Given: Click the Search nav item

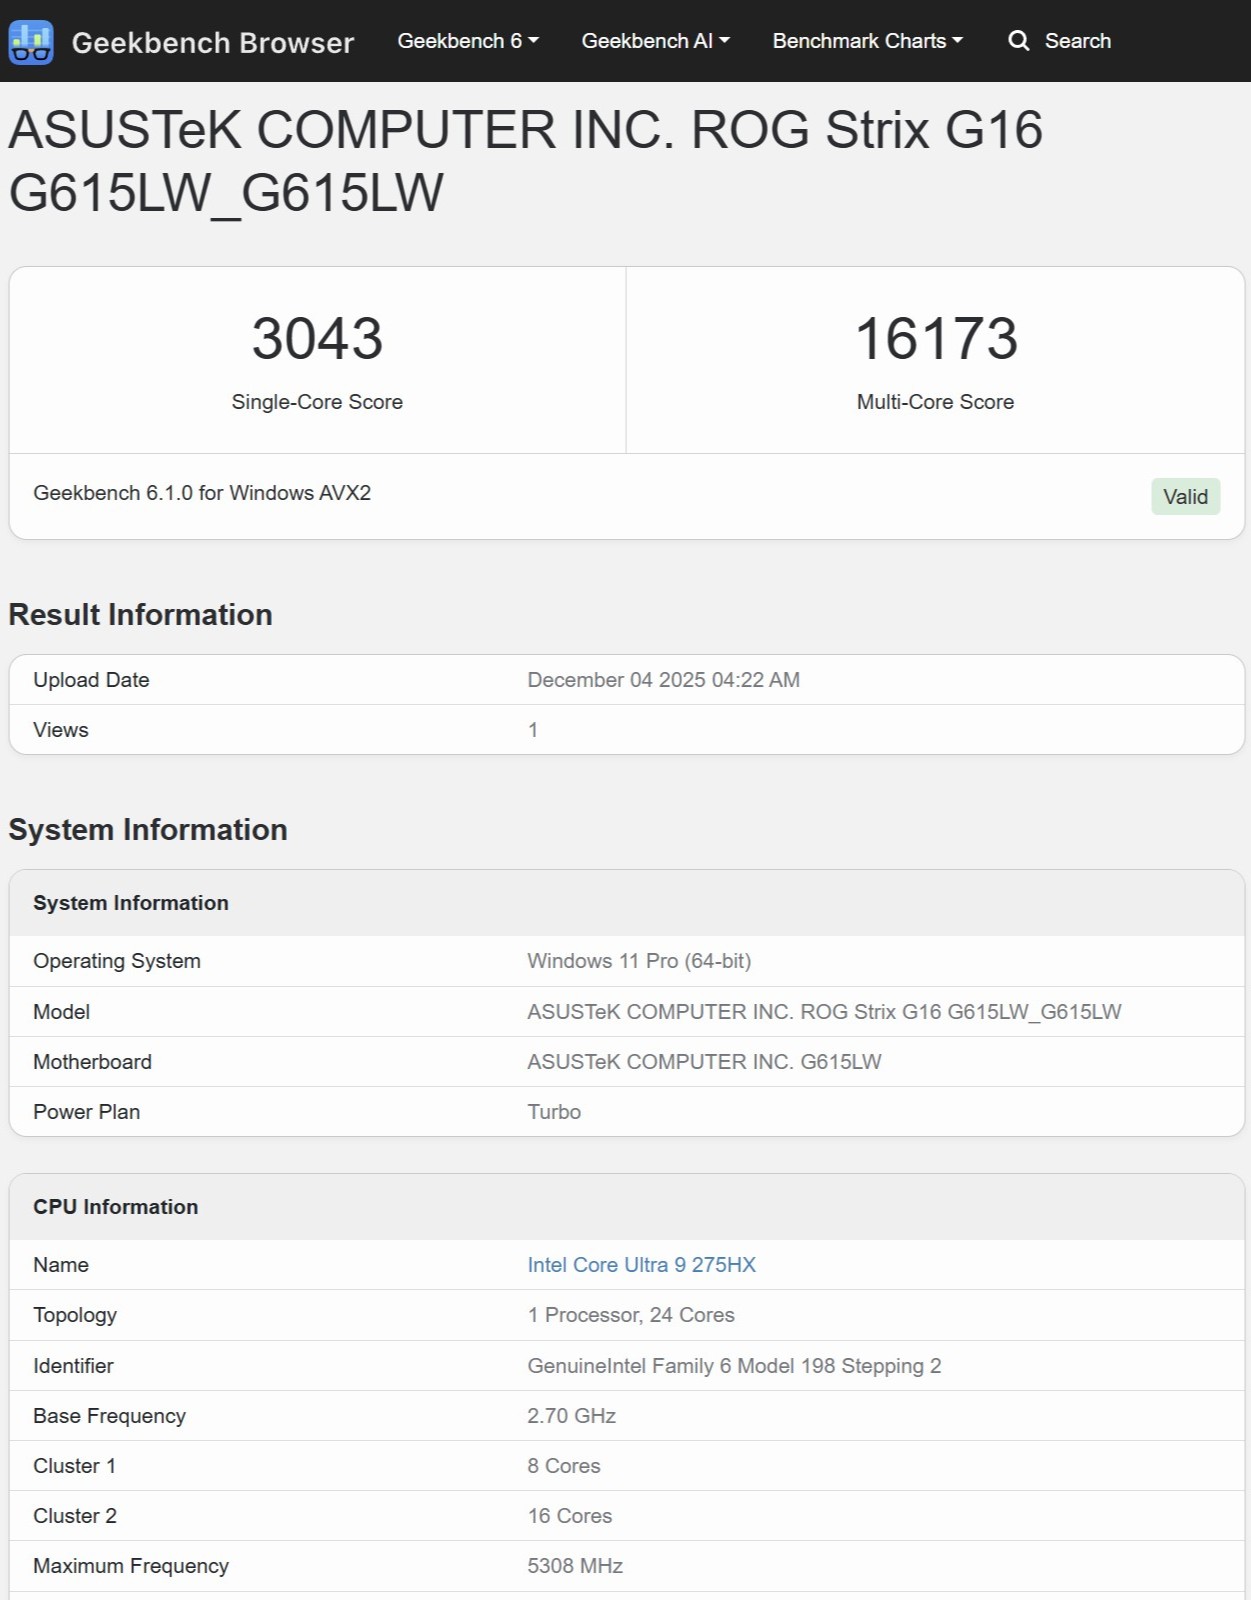Looking at the screenshot, I should [1060, 41].
